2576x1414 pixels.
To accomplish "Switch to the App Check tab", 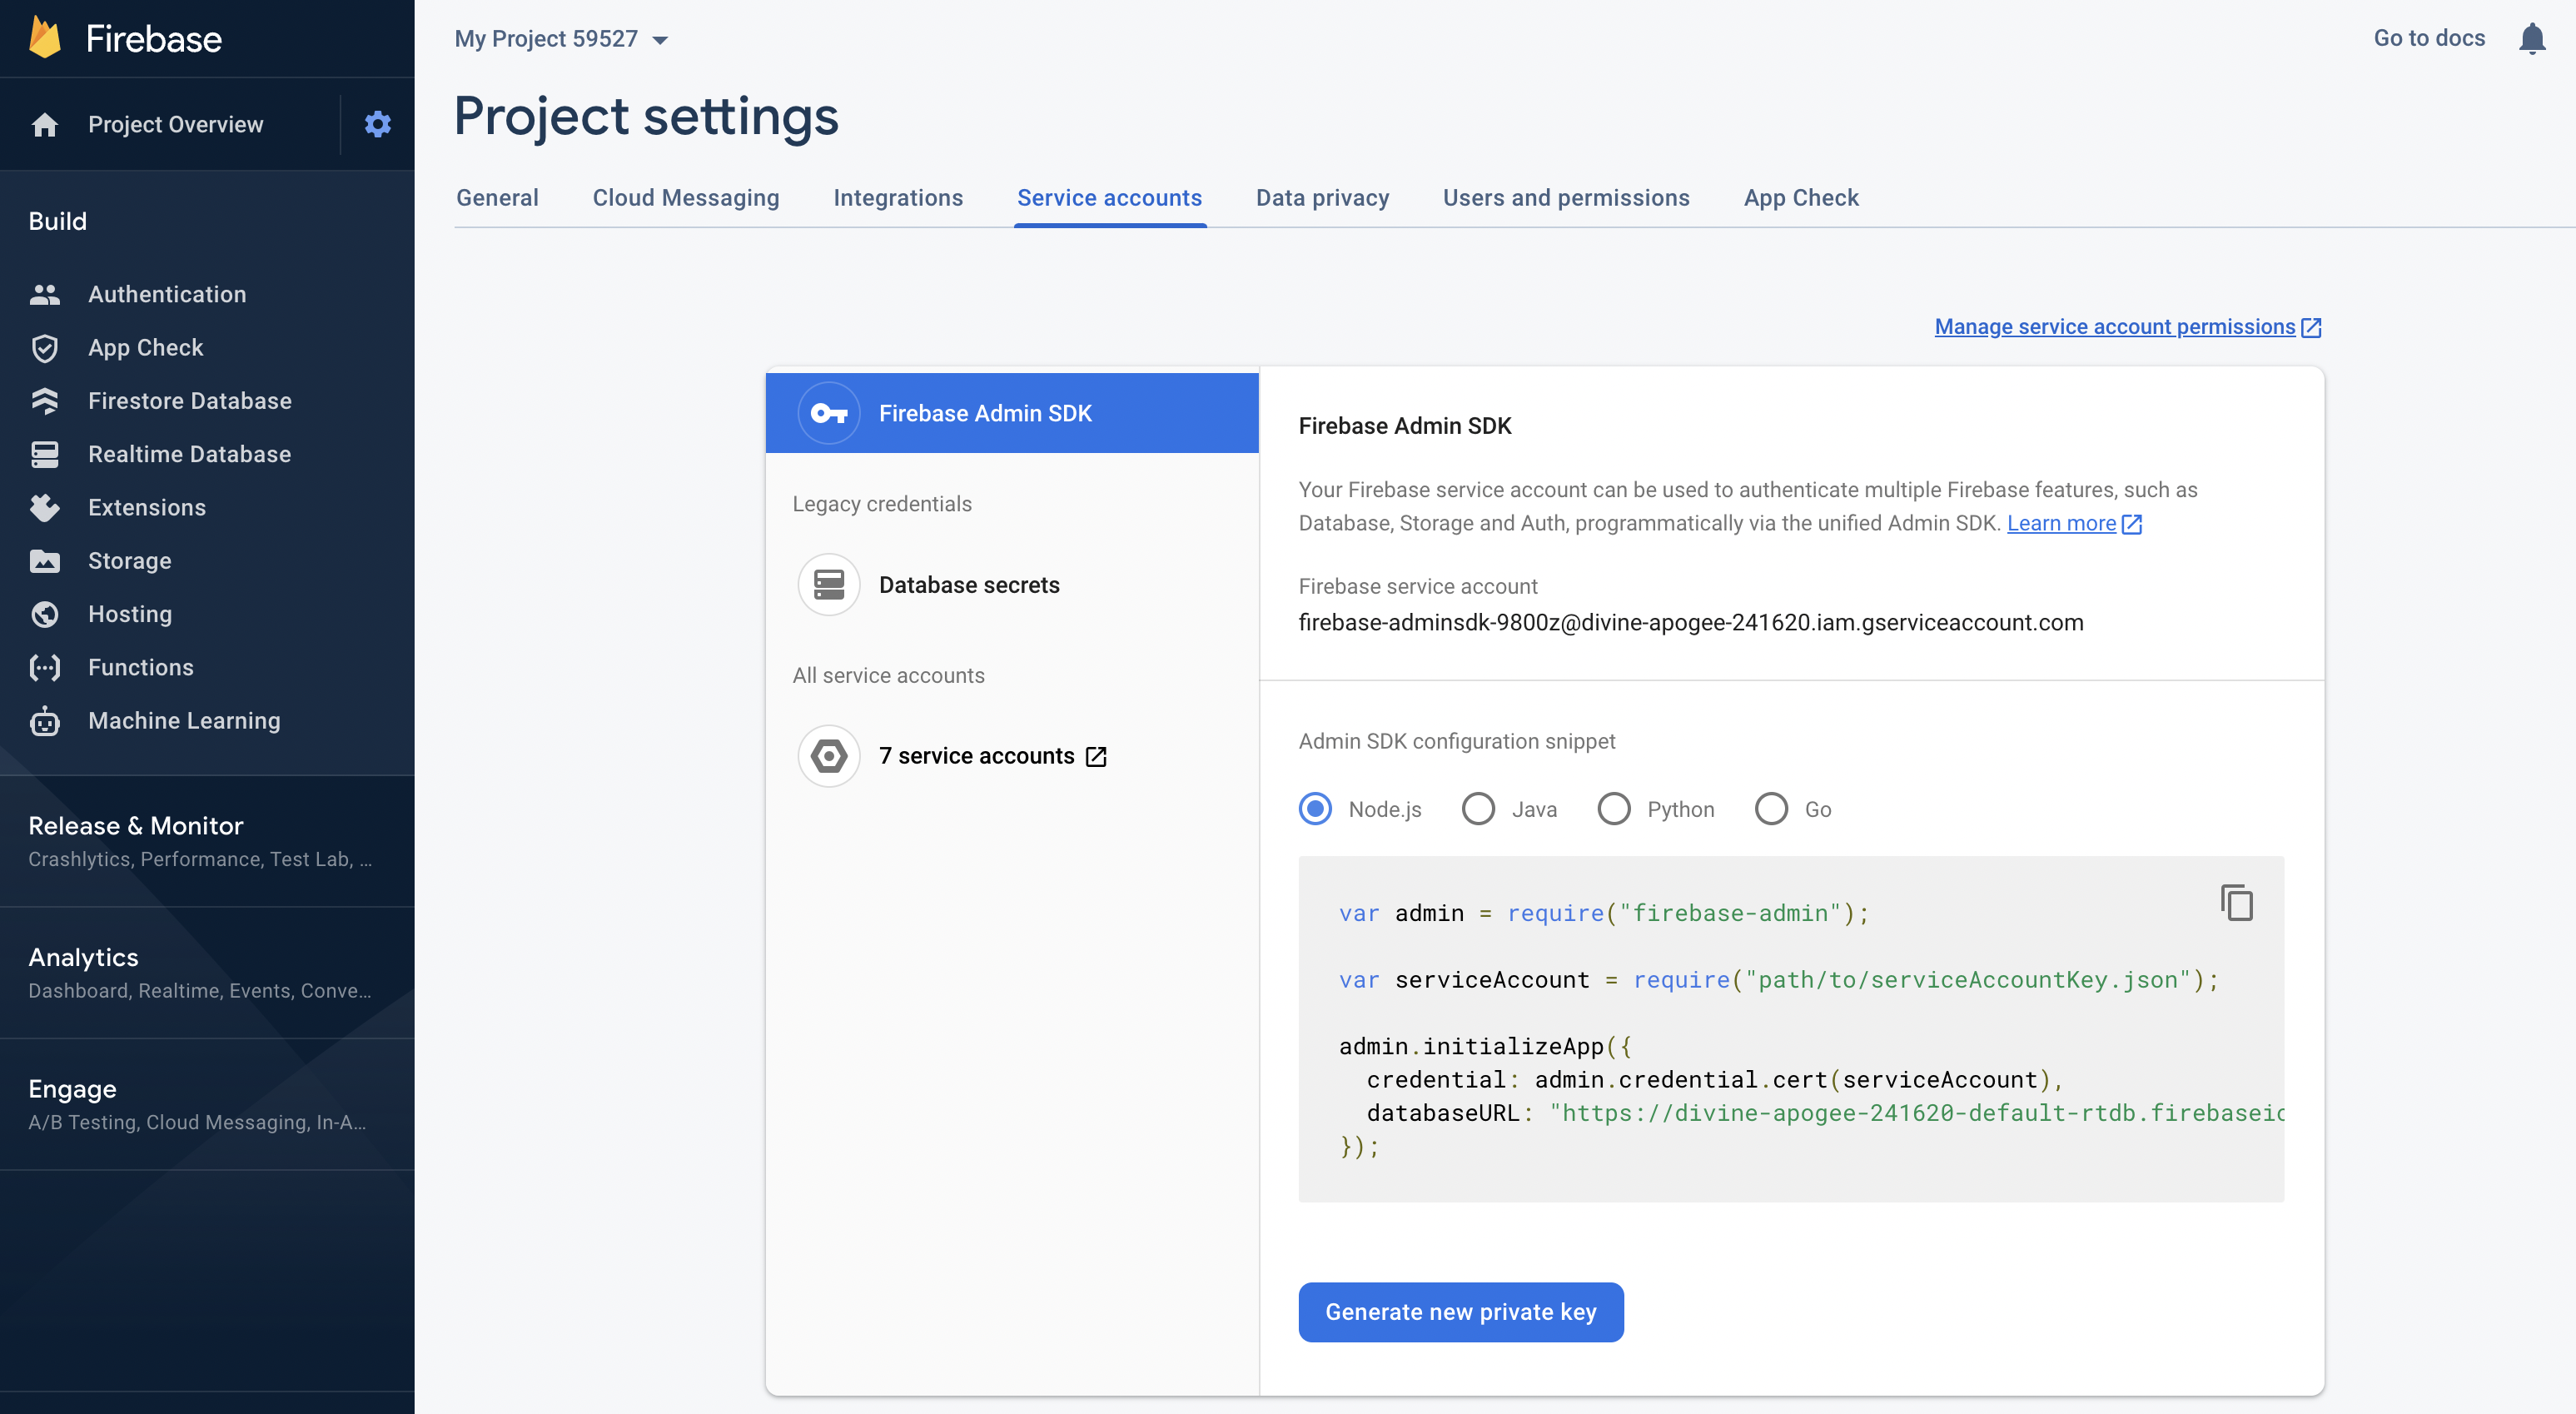I will pos(1800,198).
